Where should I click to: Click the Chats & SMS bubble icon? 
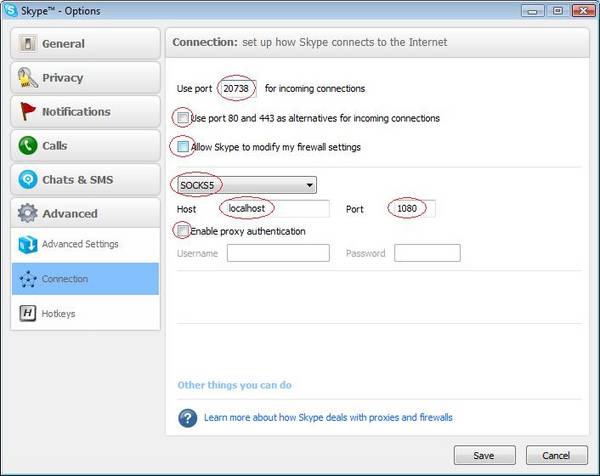[x=28, y=179]
